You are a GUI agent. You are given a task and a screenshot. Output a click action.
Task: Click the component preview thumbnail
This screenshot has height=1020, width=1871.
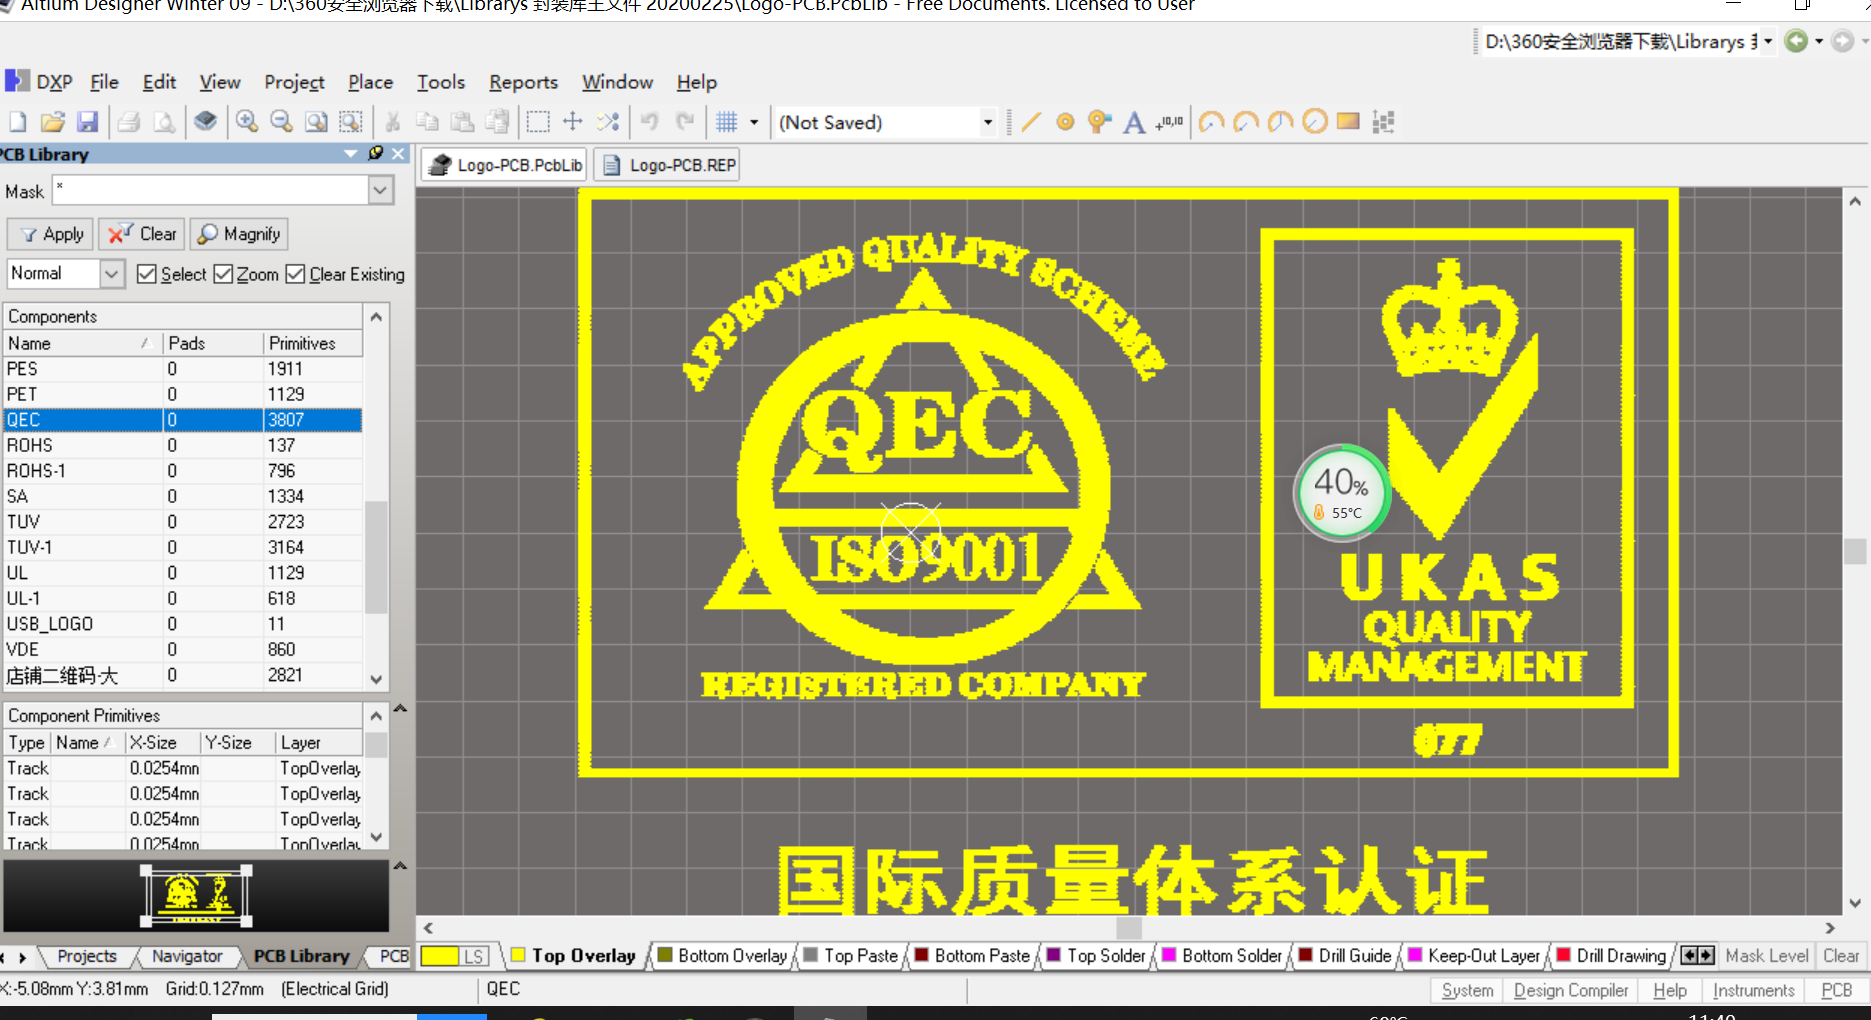click(196, 896)
